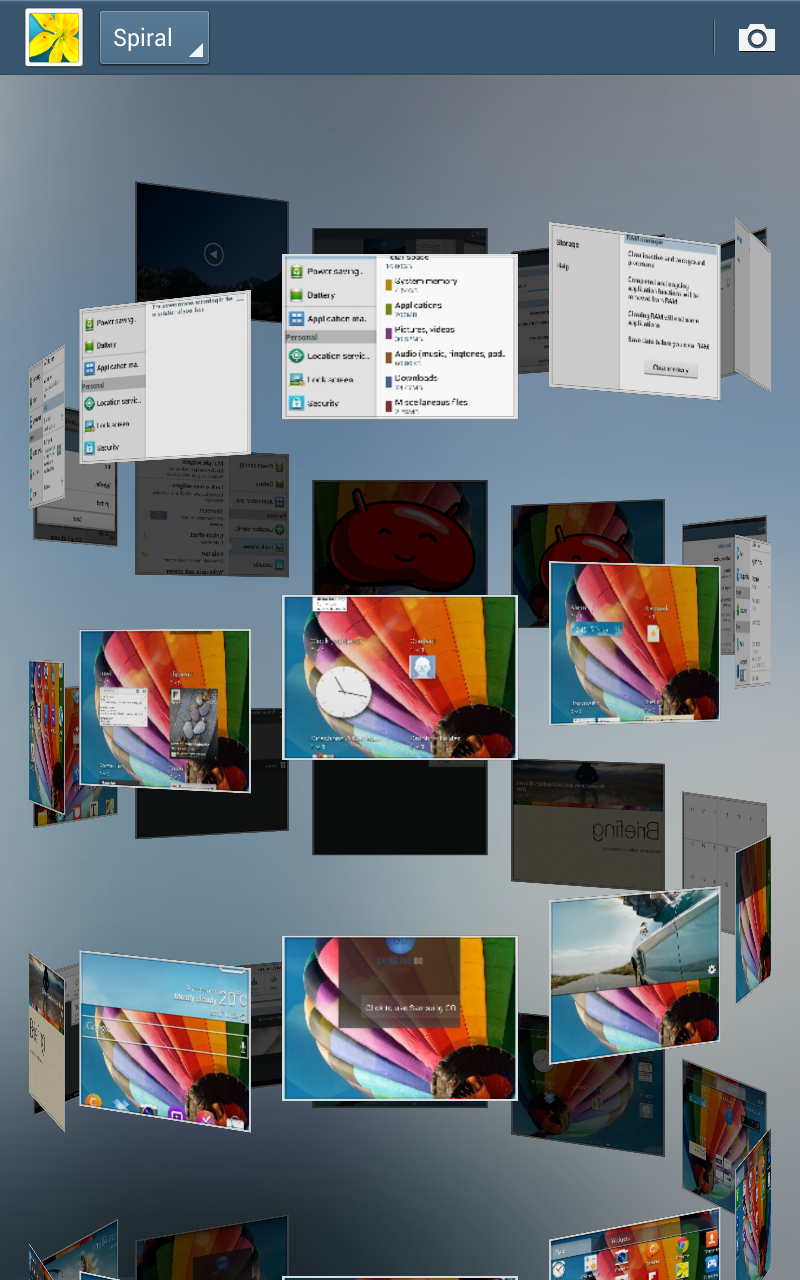Open the Samsung sign-in balloon screenshot

click(400, 1018)
